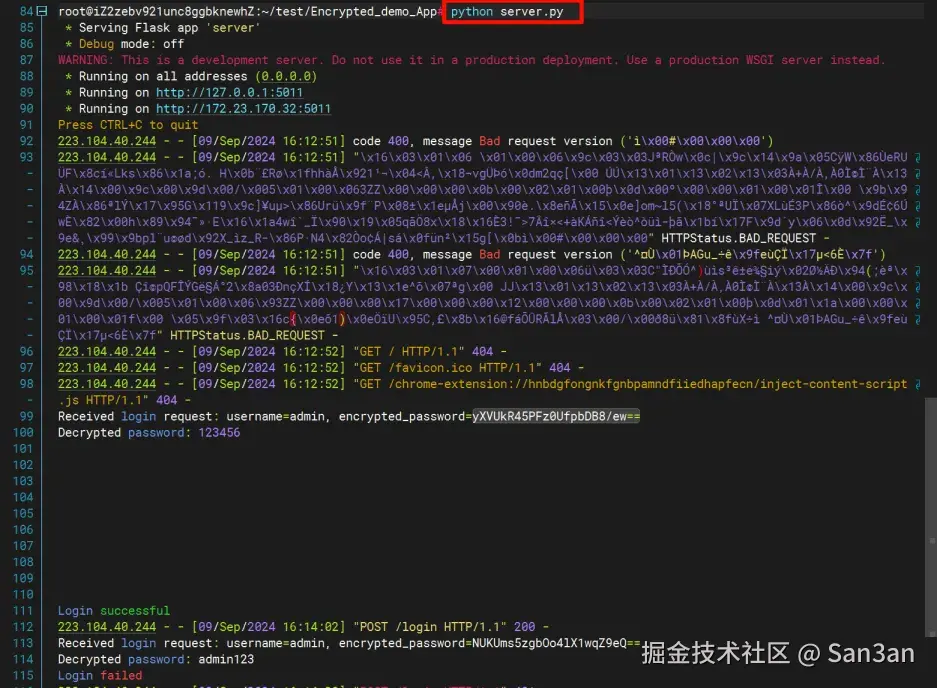
Task: Click the 'python server.py' command text
Action: pos(507,11)
